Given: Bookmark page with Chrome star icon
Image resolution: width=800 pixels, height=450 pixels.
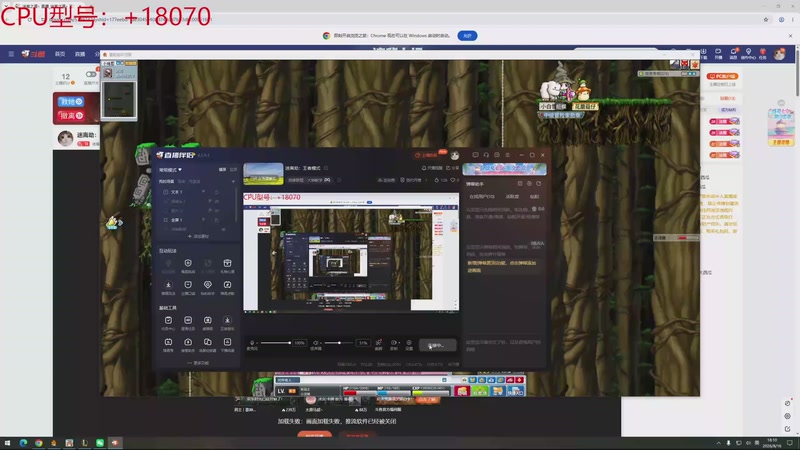Looking at the screenshot, I should click(766, 19).
